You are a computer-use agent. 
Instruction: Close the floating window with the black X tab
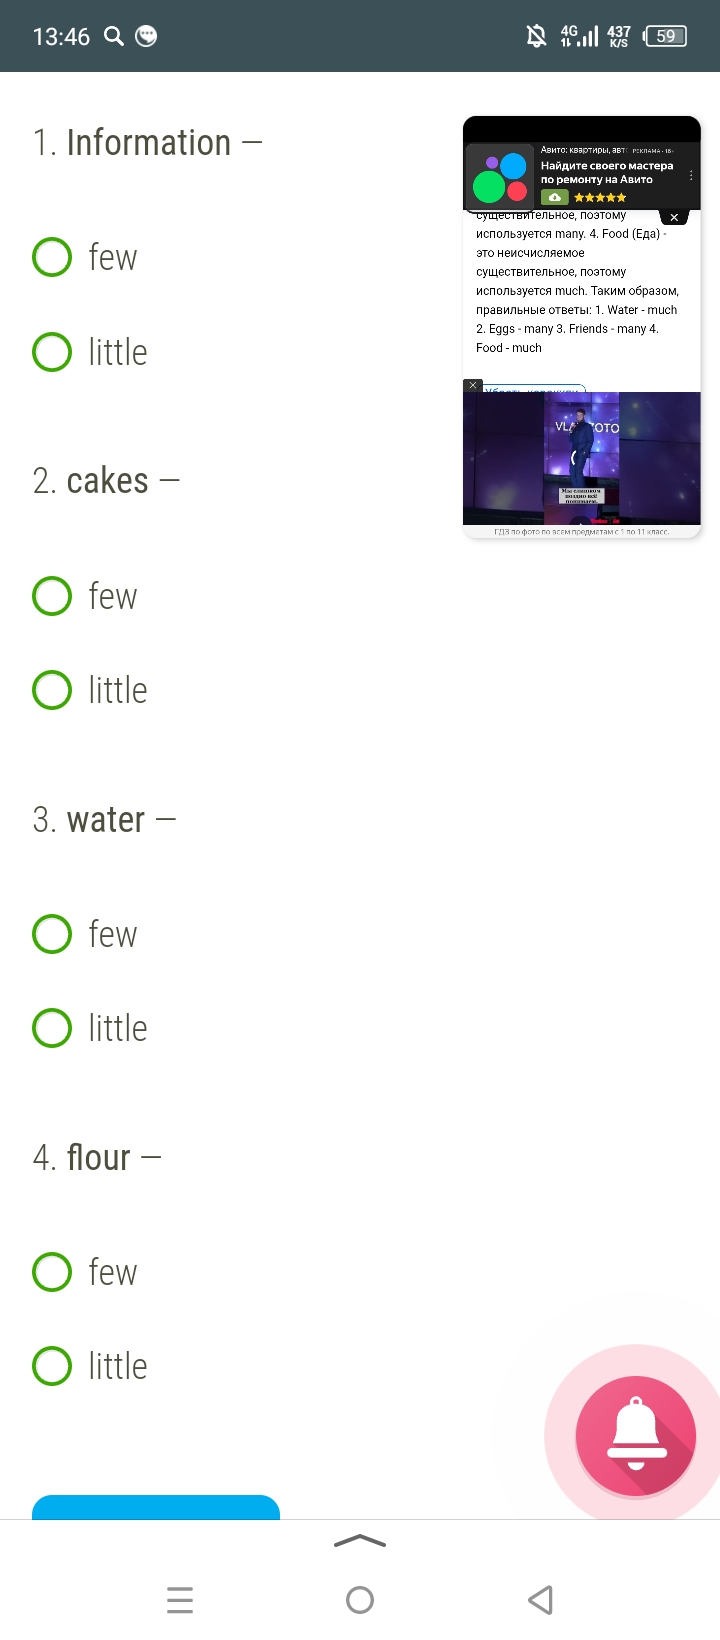click(x=674, y=217)
